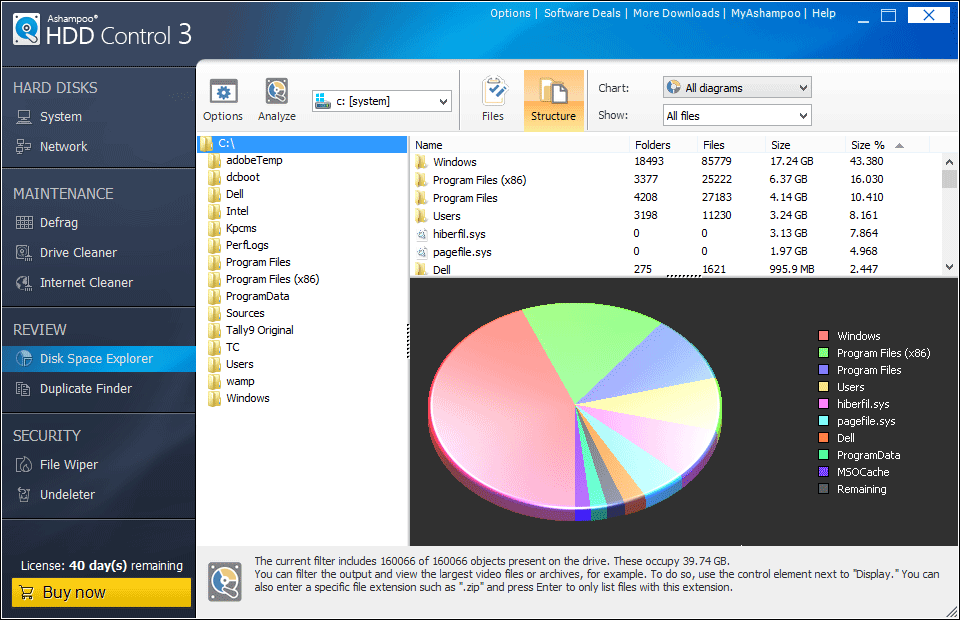Sort by the Size % column header
The image size is (960, 620).
[x=868, y=145]
